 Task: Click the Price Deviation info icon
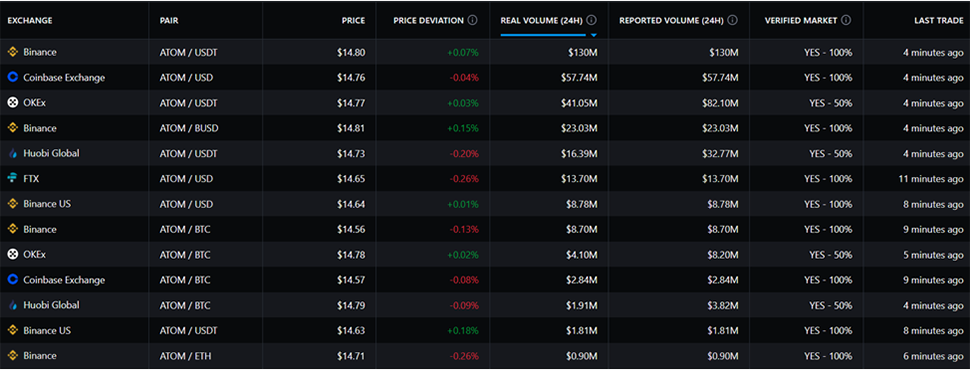pyautogui.click(x=473, y=20)
